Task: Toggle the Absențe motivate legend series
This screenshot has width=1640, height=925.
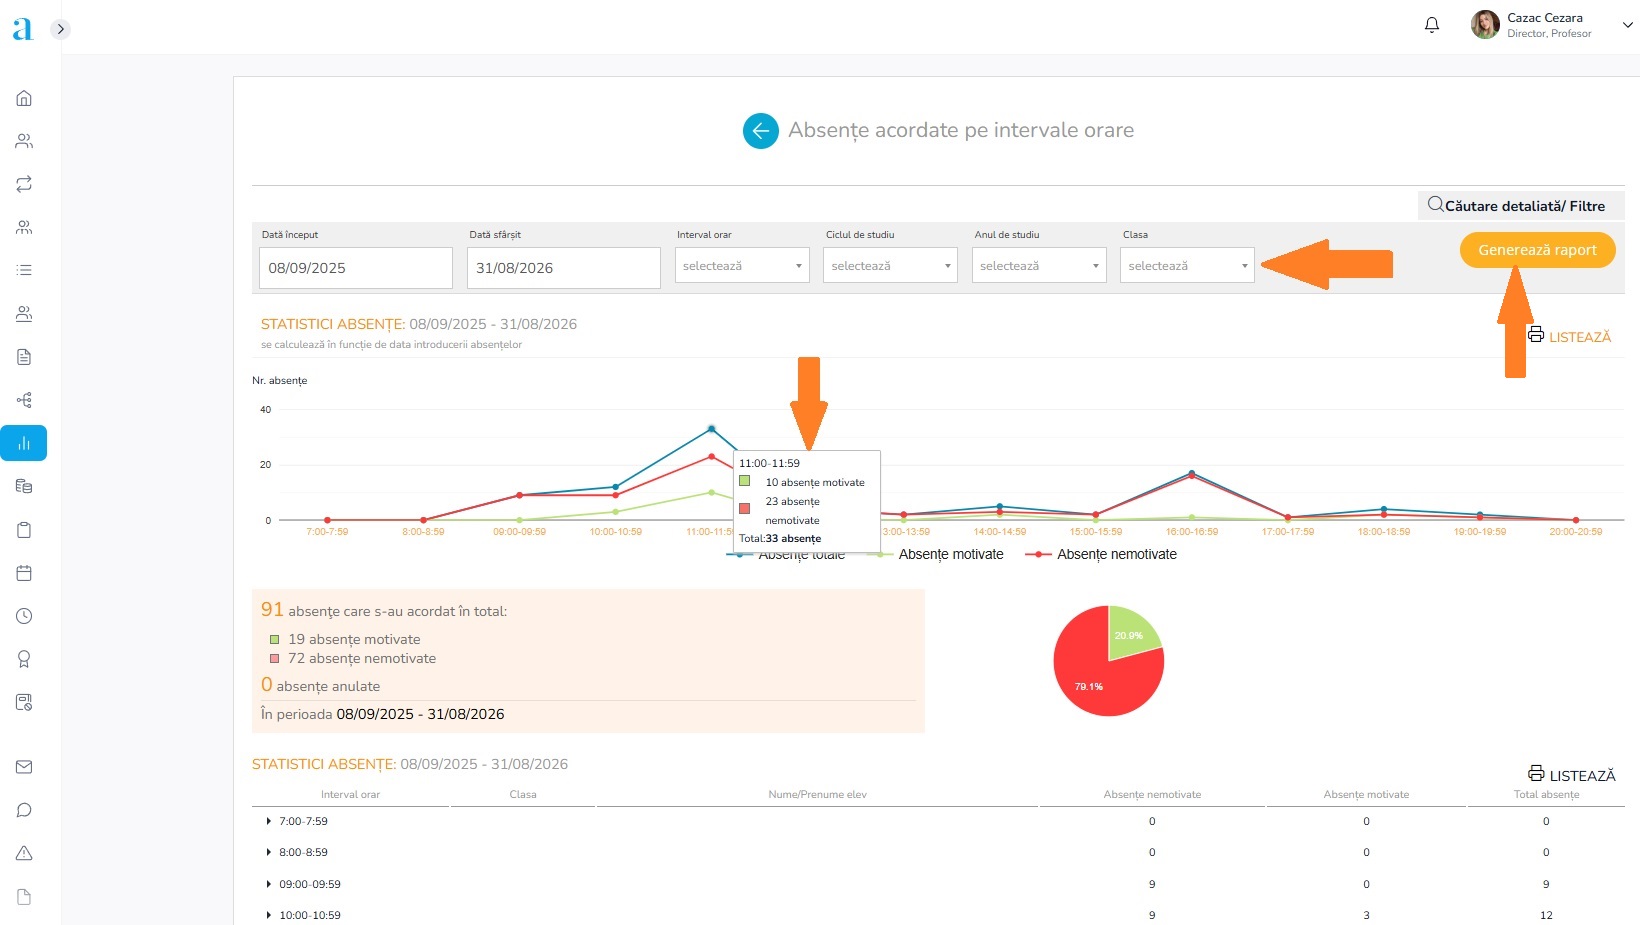Action: coord(950,554)
